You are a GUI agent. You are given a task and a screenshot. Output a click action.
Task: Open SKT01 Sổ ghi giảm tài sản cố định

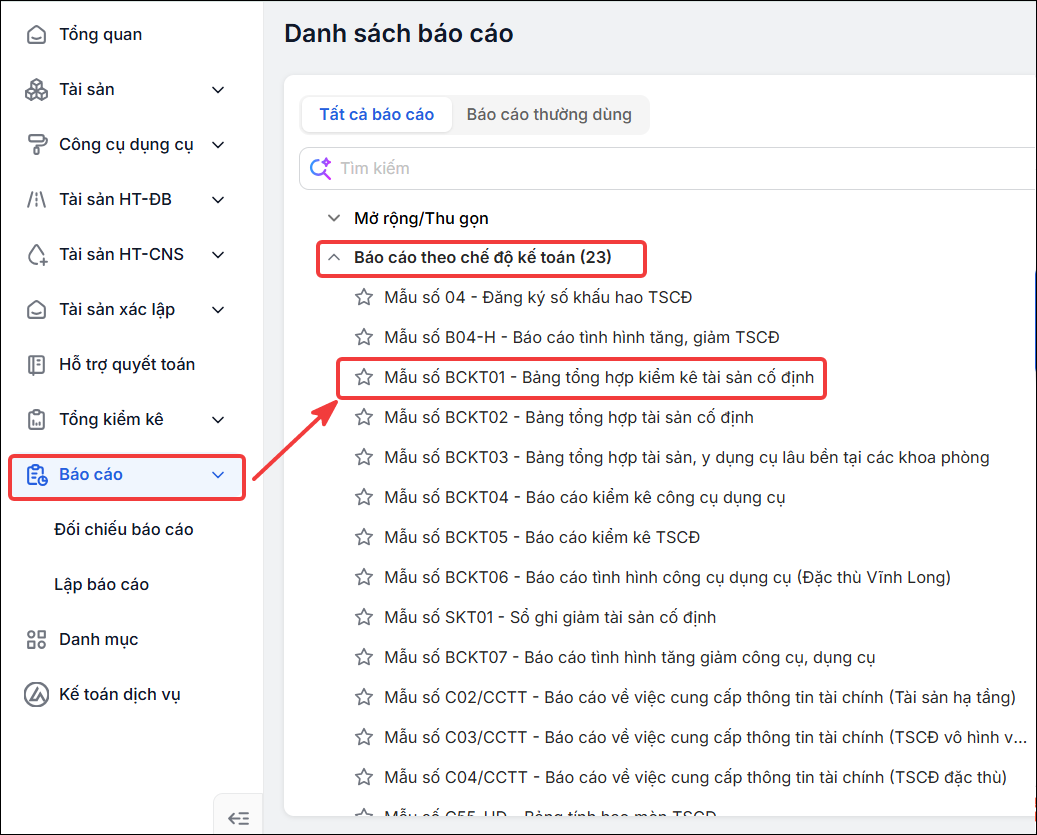(550, 617)
